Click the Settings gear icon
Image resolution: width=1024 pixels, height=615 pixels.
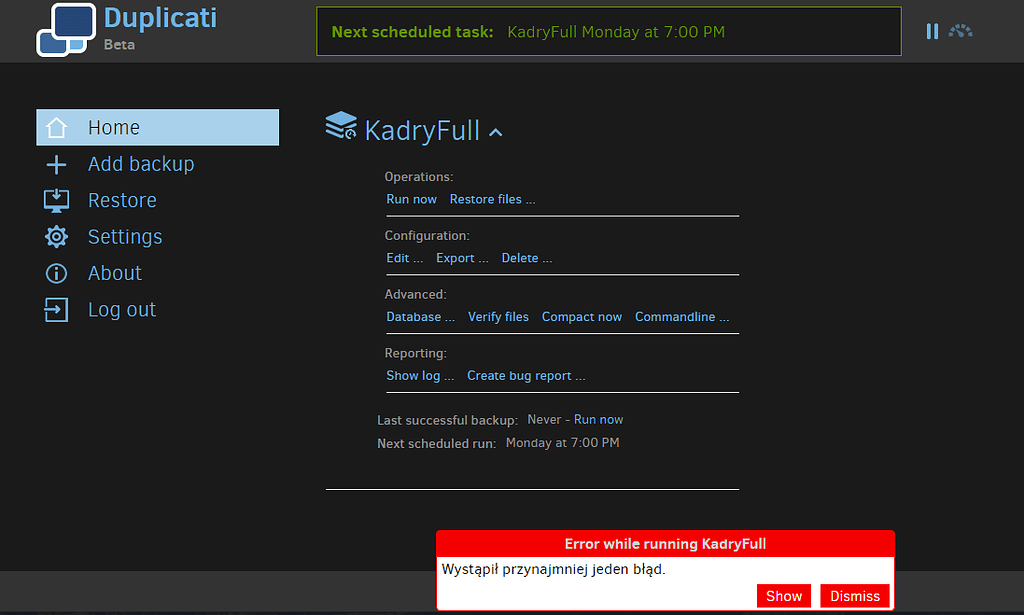point(56,236)
